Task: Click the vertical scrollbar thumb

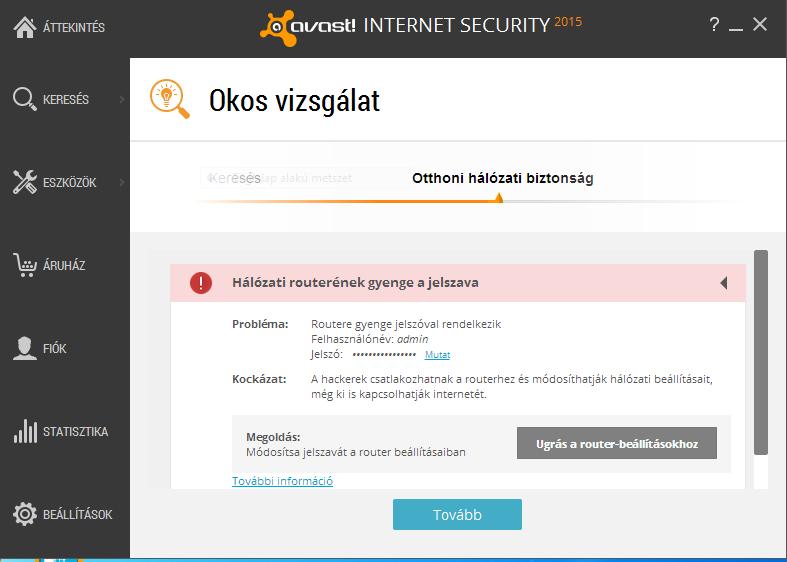Action: pyautogui.click(x=760, y=352)
